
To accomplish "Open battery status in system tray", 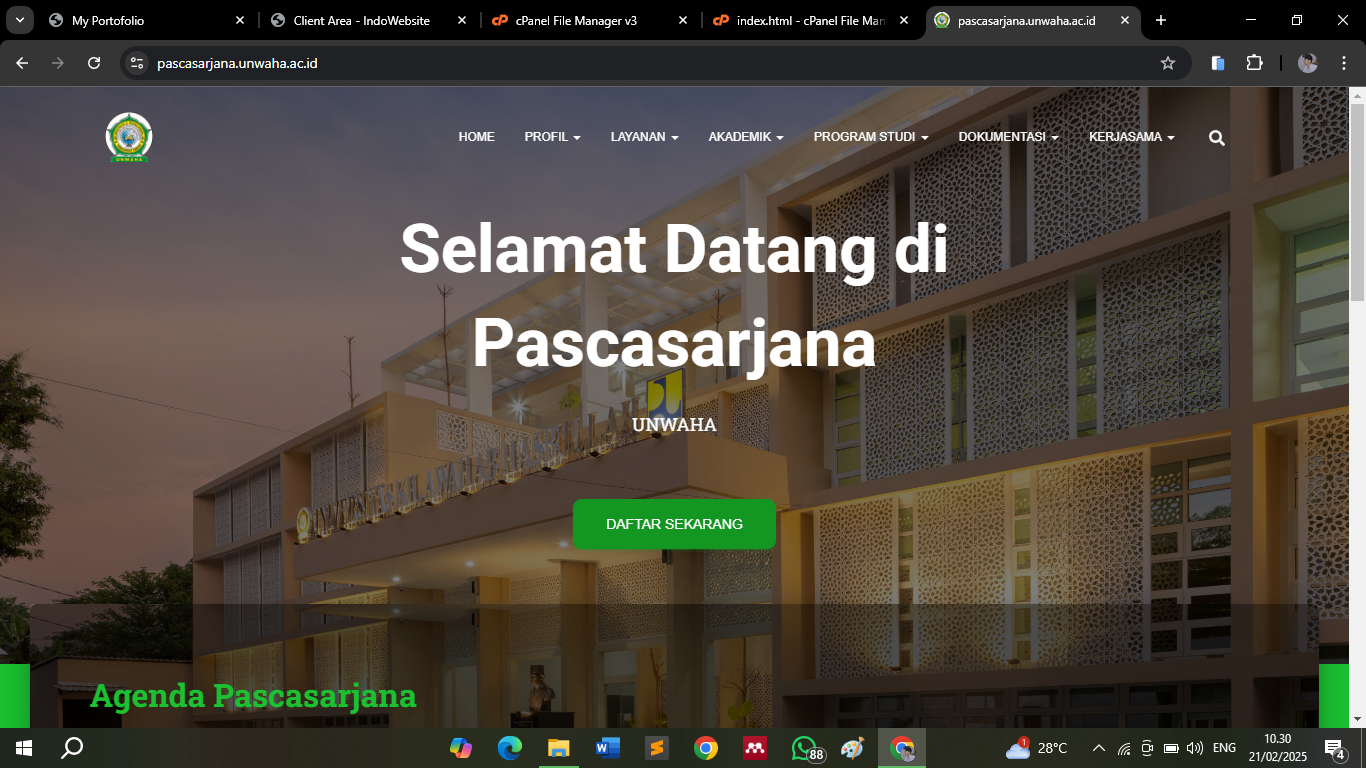I will tap(1171, 748).
